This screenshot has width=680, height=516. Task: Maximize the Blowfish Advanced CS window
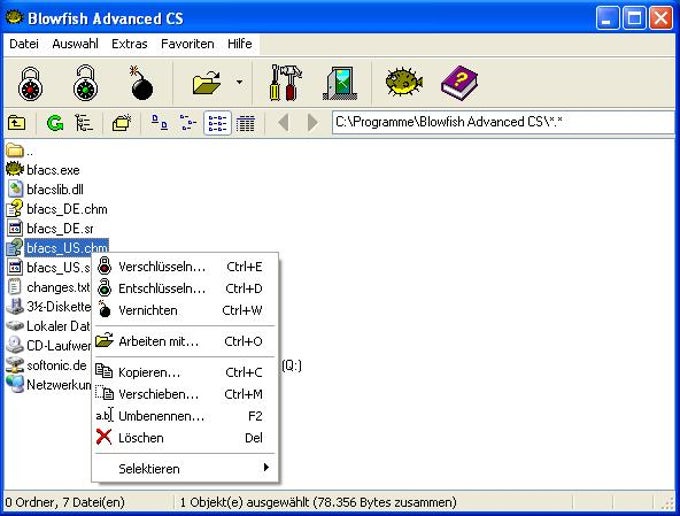[634, 18]
